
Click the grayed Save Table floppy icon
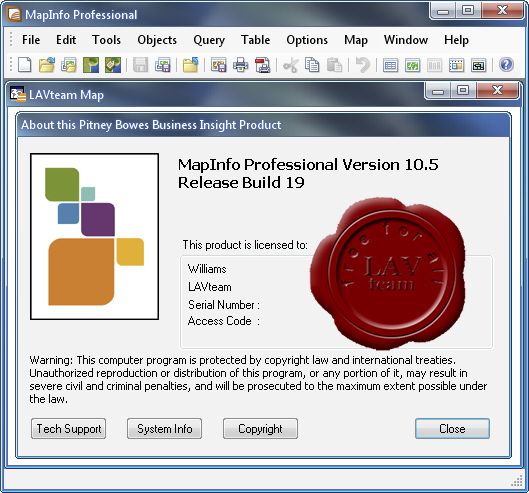(x=140, y=64)
